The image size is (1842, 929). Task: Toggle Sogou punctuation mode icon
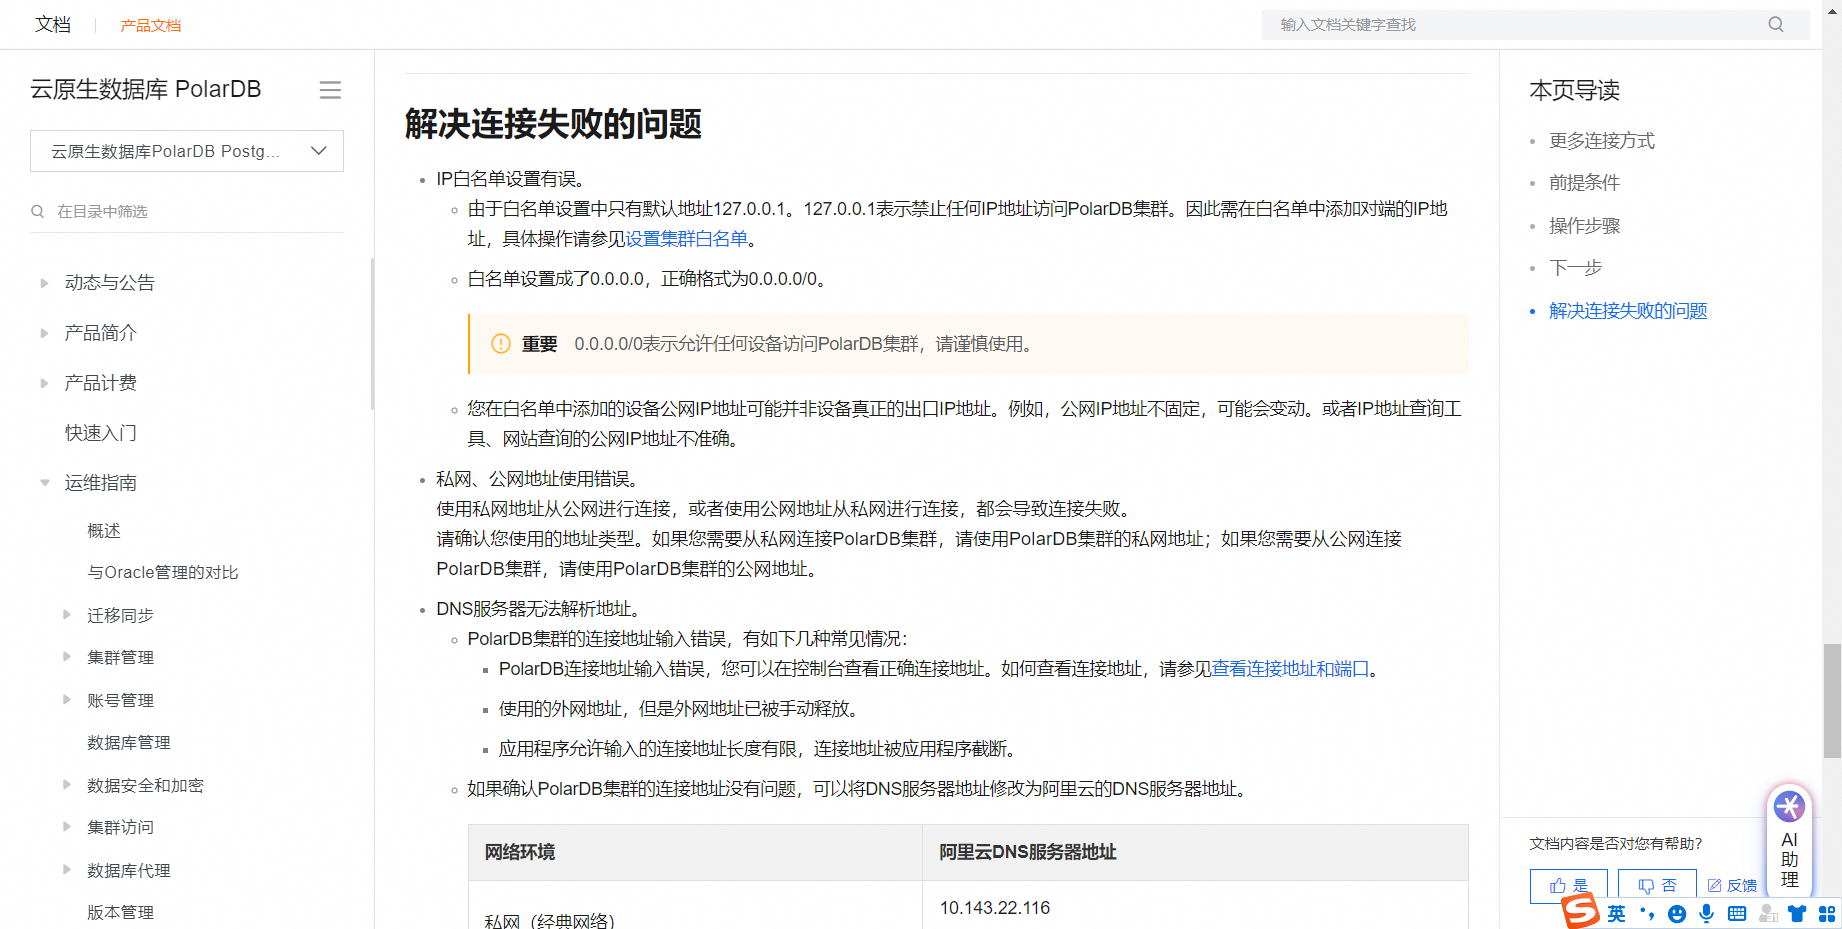tap(1647, 913)
